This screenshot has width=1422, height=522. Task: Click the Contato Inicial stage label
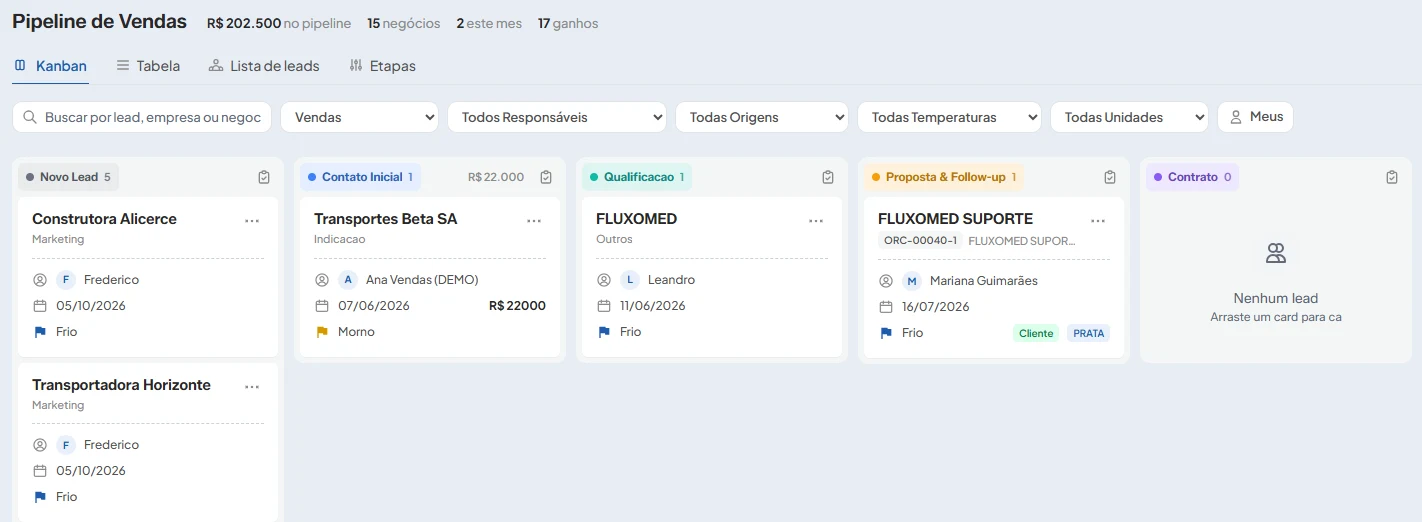361,177
